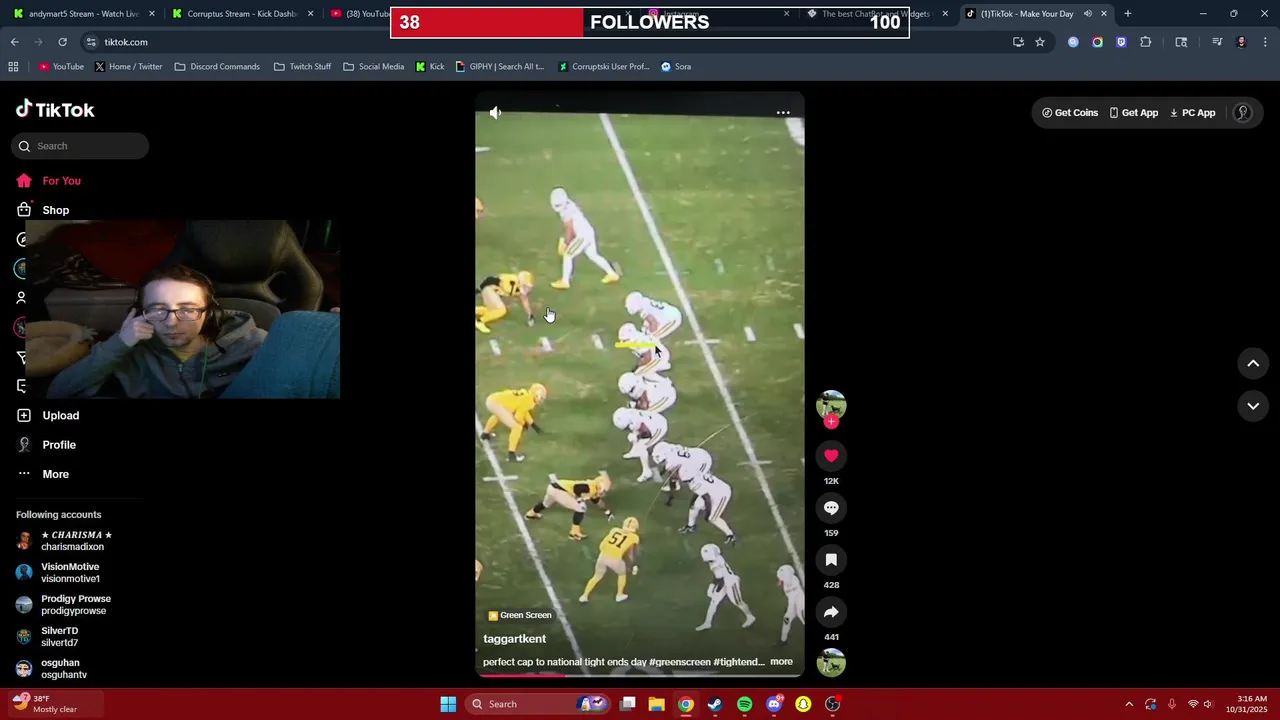Expand the caption with 'more'
Screen dimensions: 1280x720
(781, 662)
